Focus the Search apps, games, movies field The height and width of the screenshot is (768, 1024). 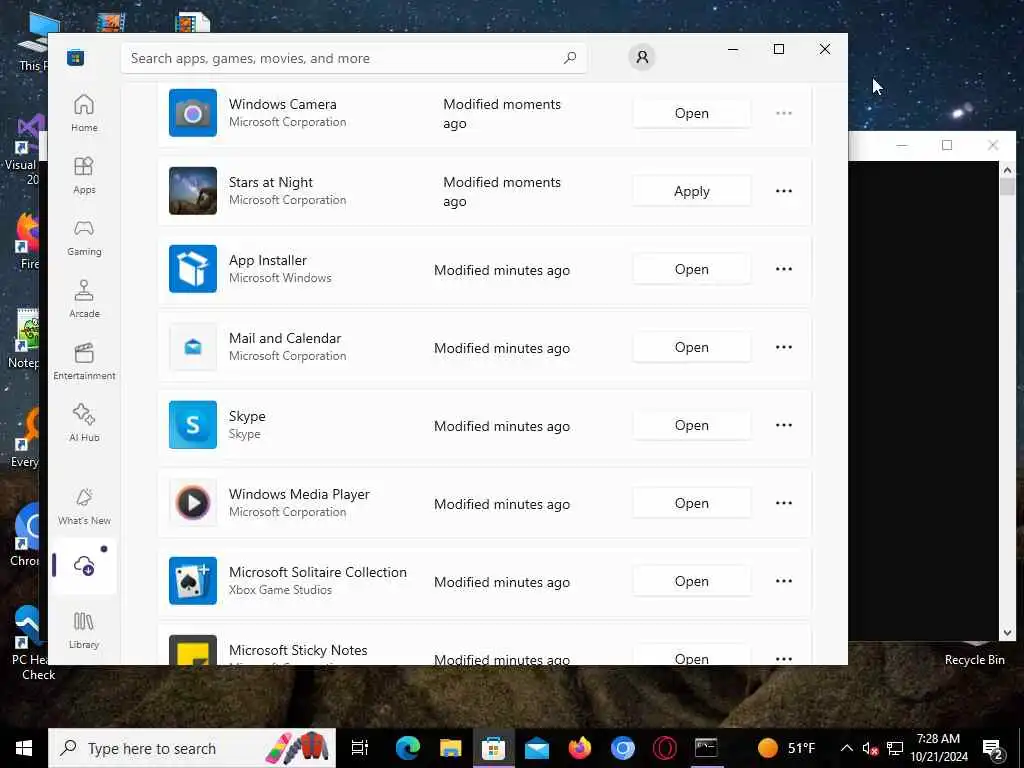[x=353, y=58]
